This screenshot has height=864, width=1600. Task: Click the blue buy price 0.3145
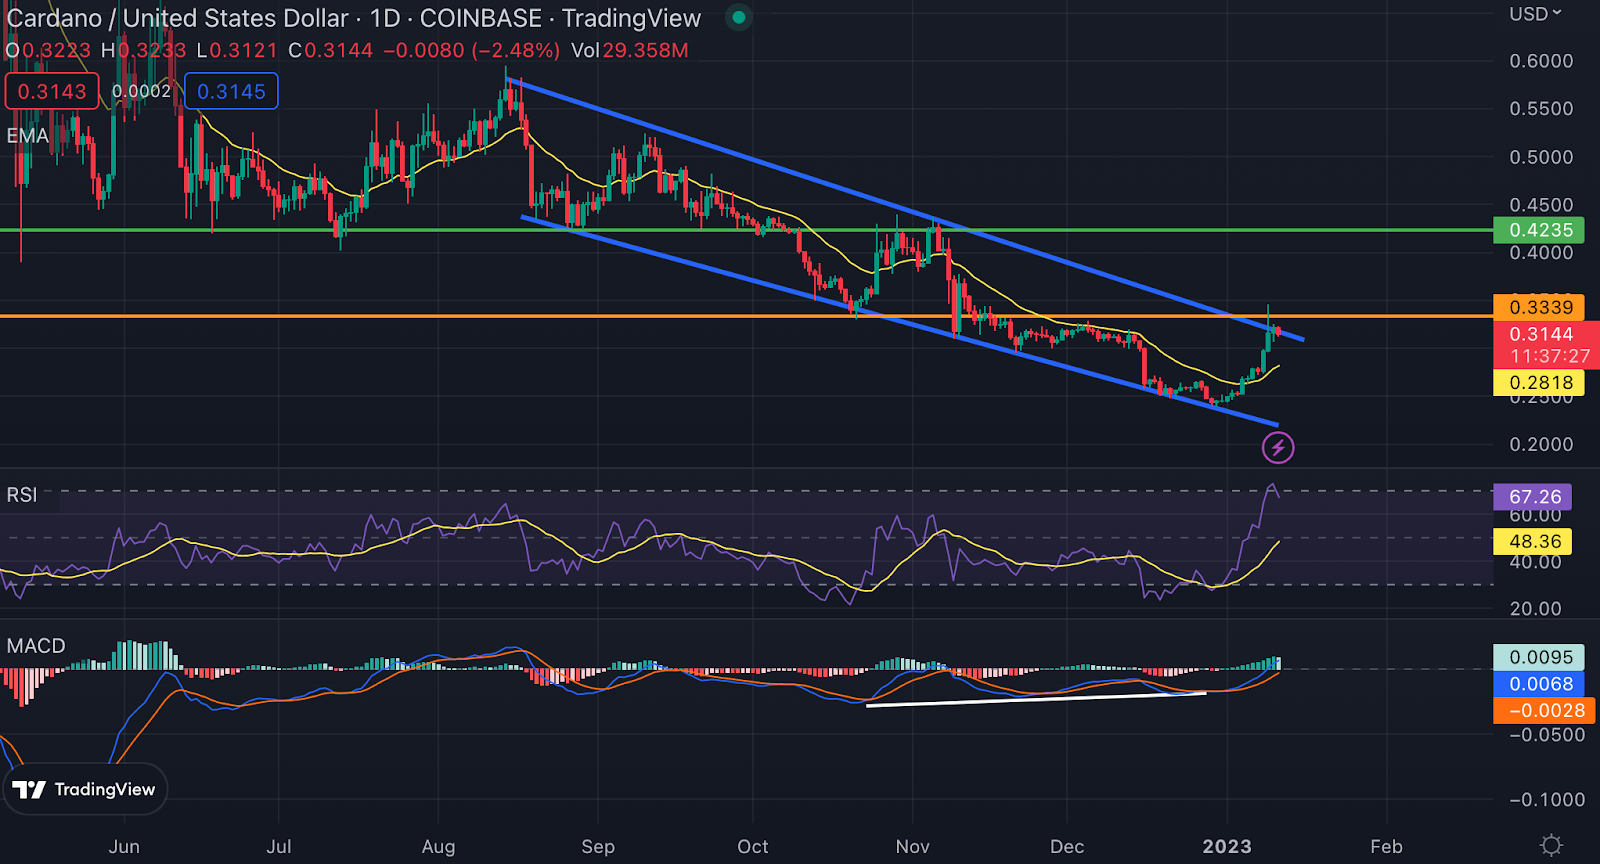coord(231,91)
